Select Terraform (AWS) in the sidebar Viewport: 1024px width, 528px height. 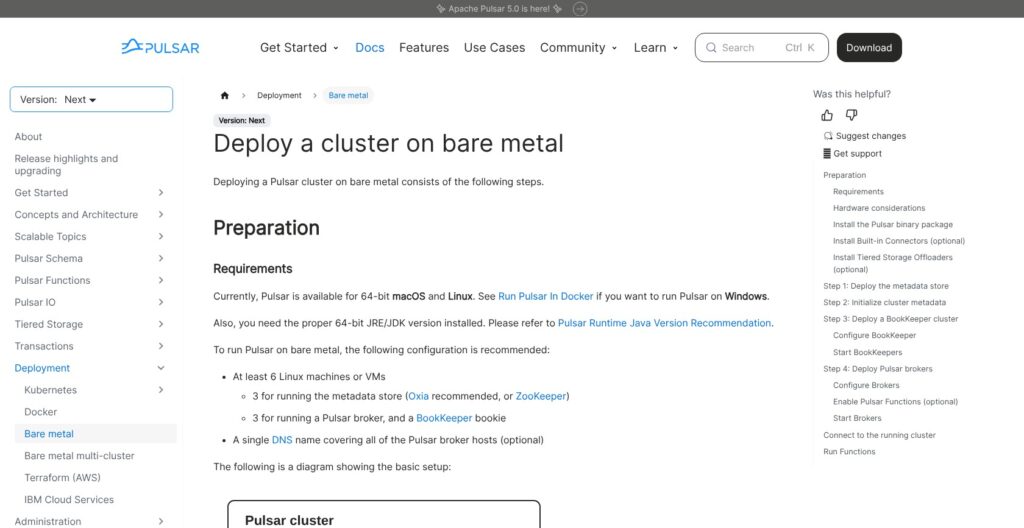coord(62,478)
